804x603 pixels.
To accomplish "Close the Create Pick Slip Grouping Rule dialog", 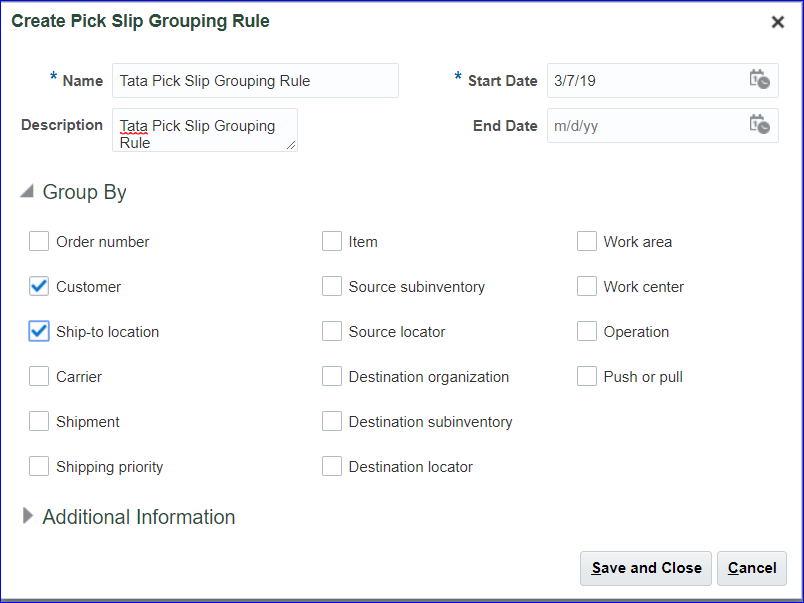I will pyautogui.click(x=777, y=22).
